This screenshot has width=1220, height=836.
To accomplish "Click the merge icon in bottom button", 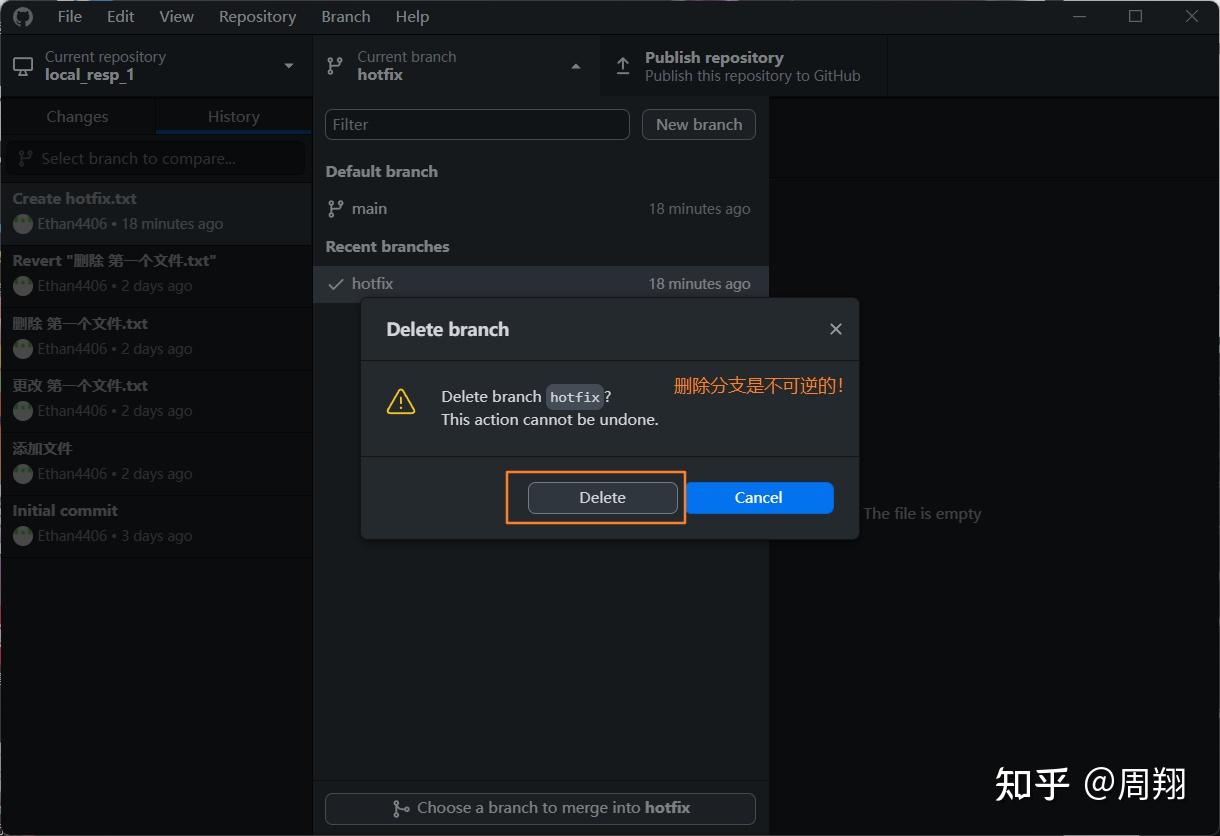I will [x=401, y=808].
